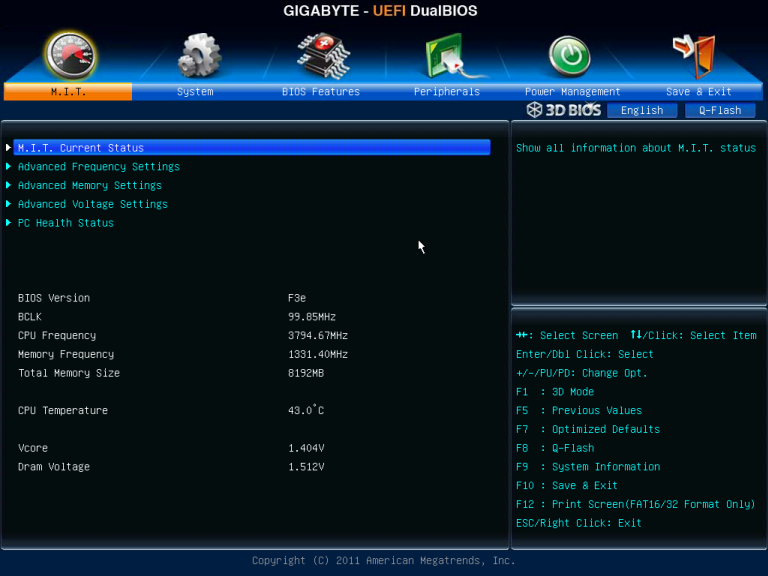Open PC Health Status

pos(66,223)
